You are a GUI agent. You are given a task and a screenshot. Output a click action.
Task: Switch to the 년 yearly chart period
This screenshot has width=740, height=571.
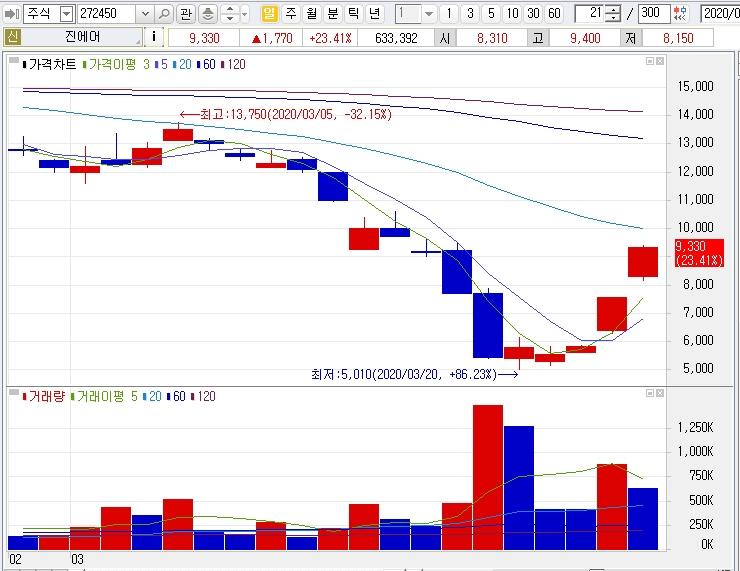[375, 14]
